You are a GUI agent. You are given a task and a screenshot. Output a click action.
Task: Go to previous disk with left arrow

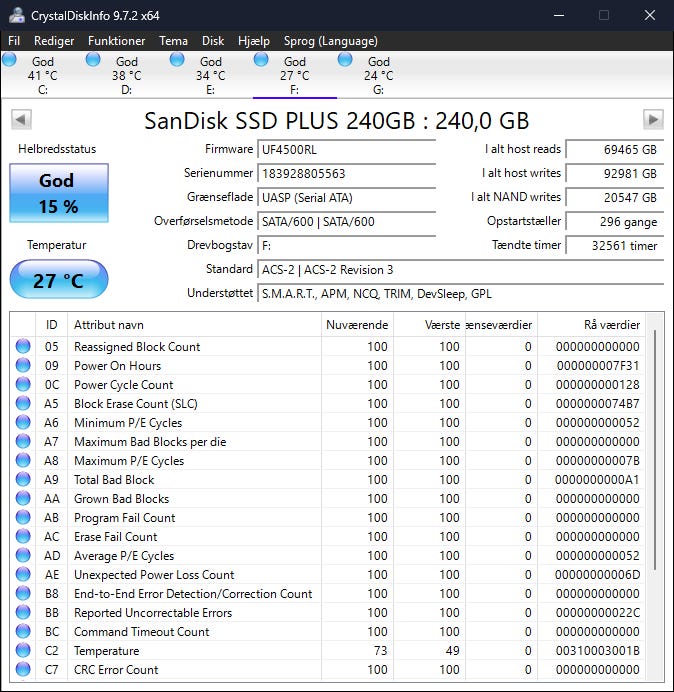pos(20,120)
